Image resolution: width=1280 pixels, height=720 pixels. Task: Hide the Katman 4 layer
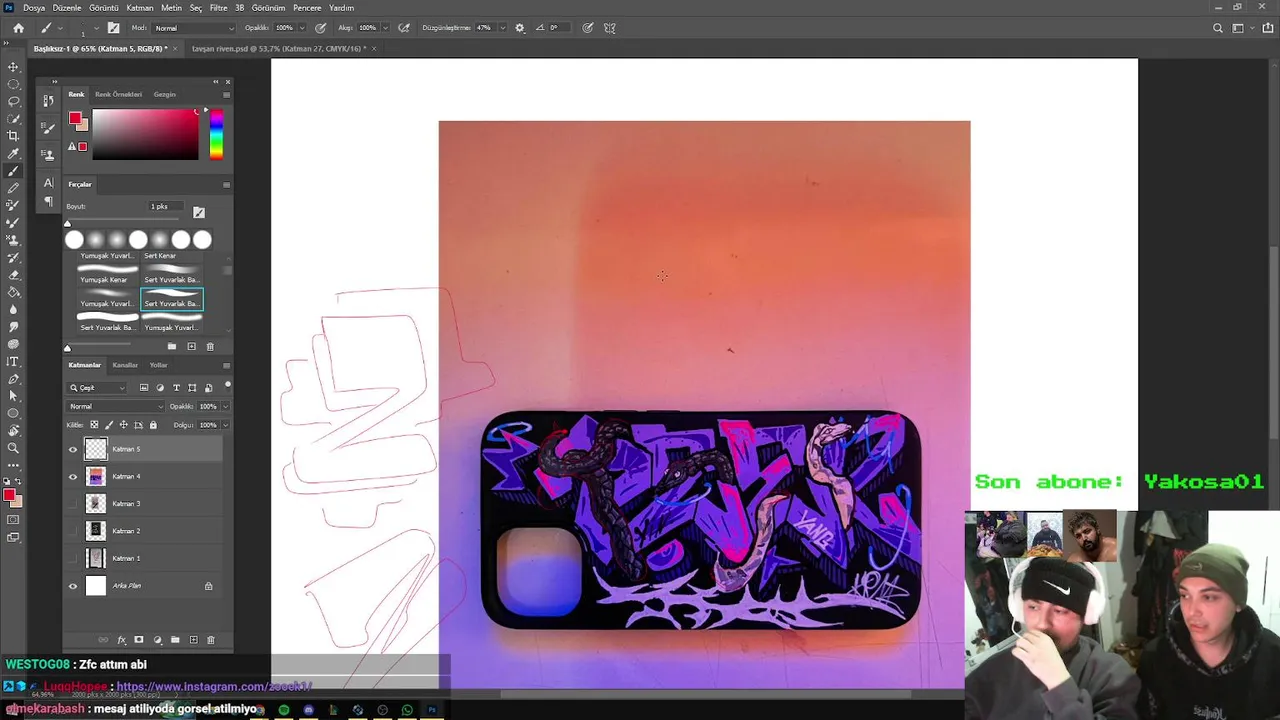pyautogui.click(x=72, y=477)
